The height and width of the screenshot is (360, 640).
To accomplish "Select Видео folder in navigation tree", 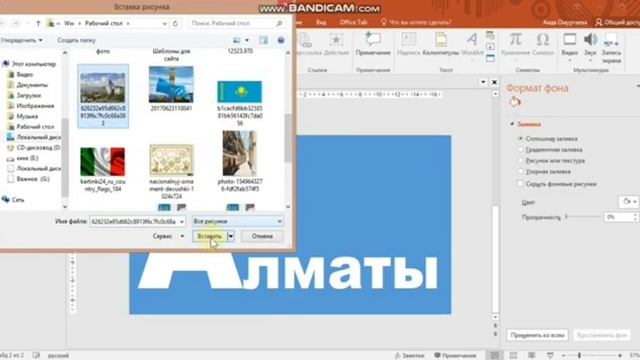I will point(24,75).
